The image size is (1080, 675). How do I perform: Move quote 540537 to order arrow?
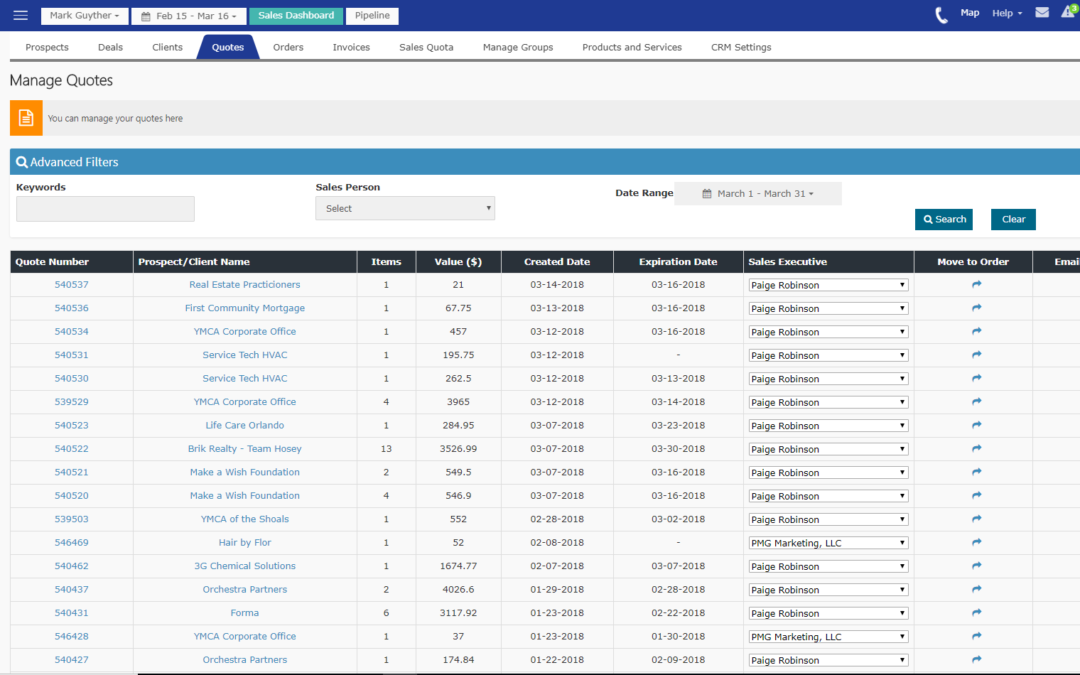click(976, 285)
